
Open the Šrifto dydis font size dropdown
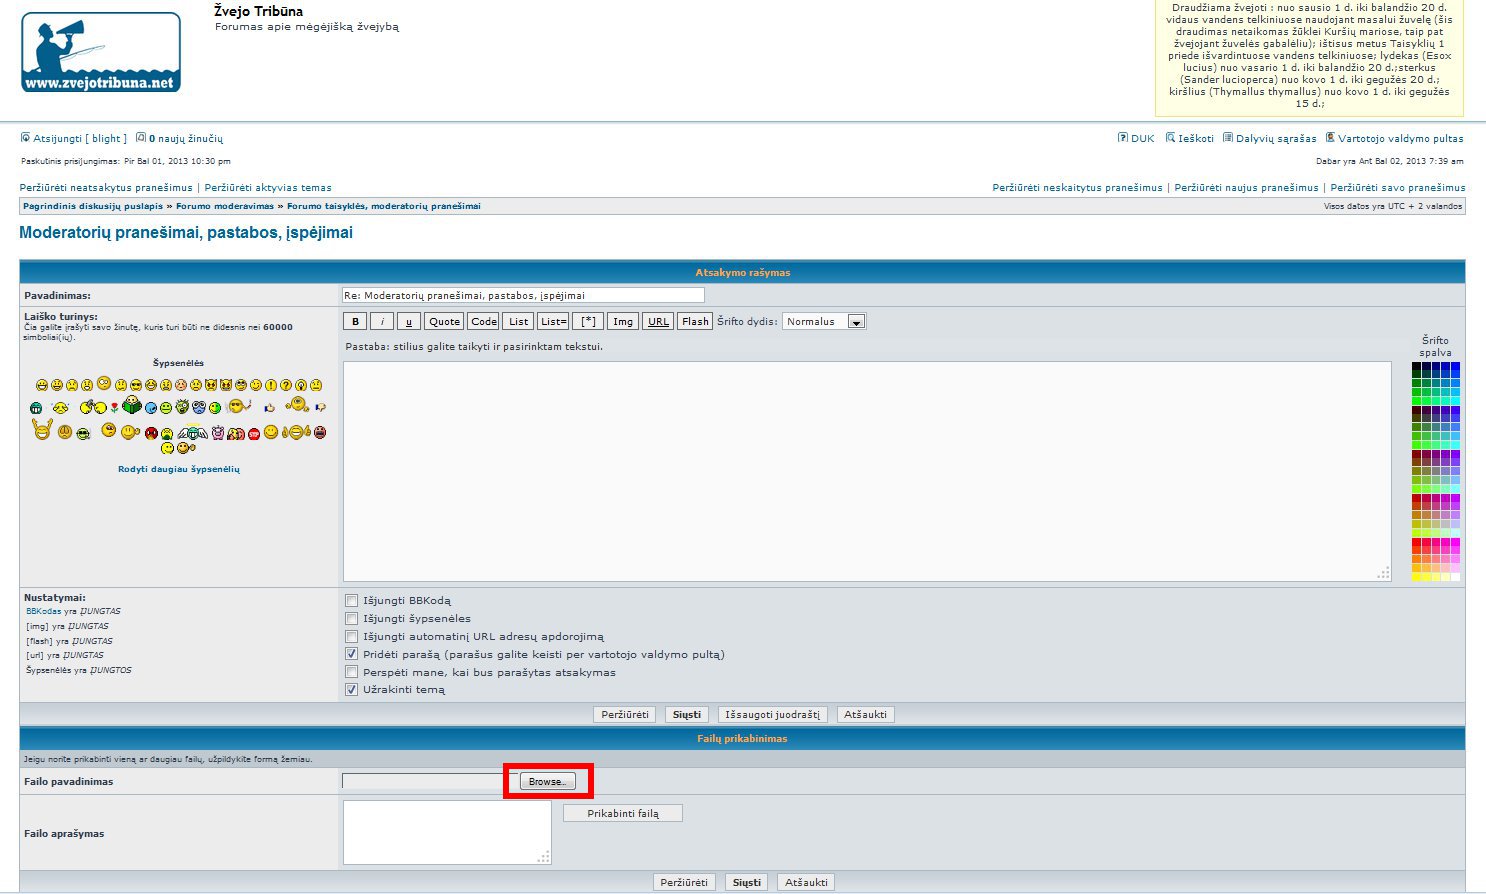tap(824, 321)
